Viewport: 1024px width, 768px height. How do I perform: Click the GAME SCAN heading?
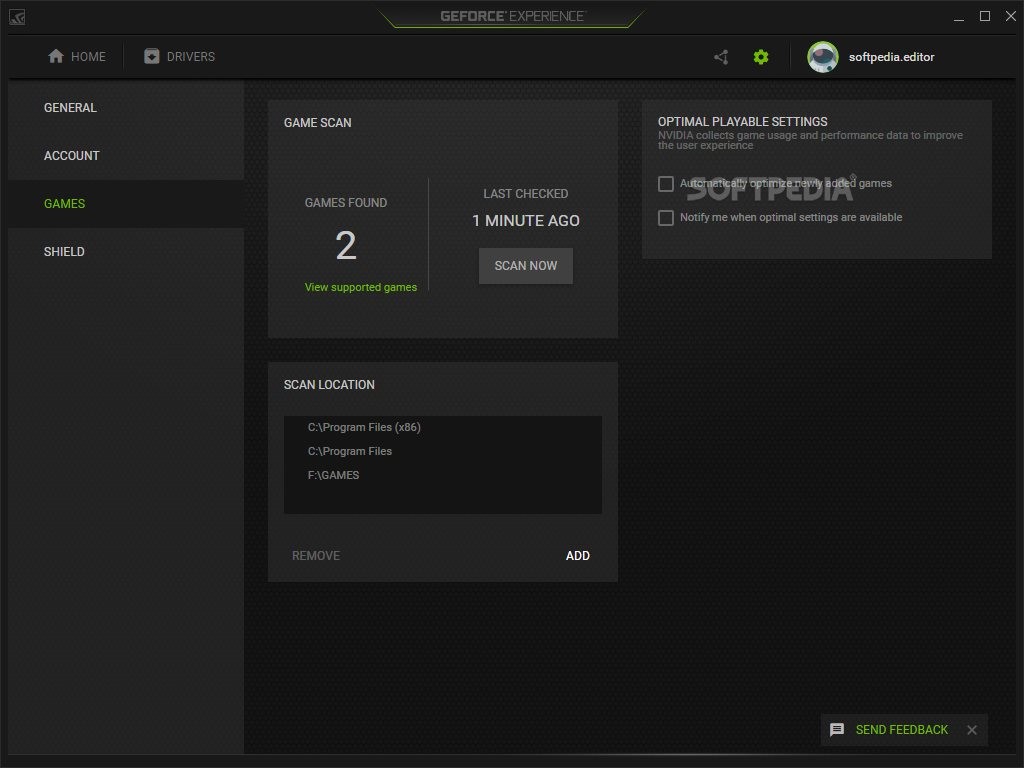point(317,123)
